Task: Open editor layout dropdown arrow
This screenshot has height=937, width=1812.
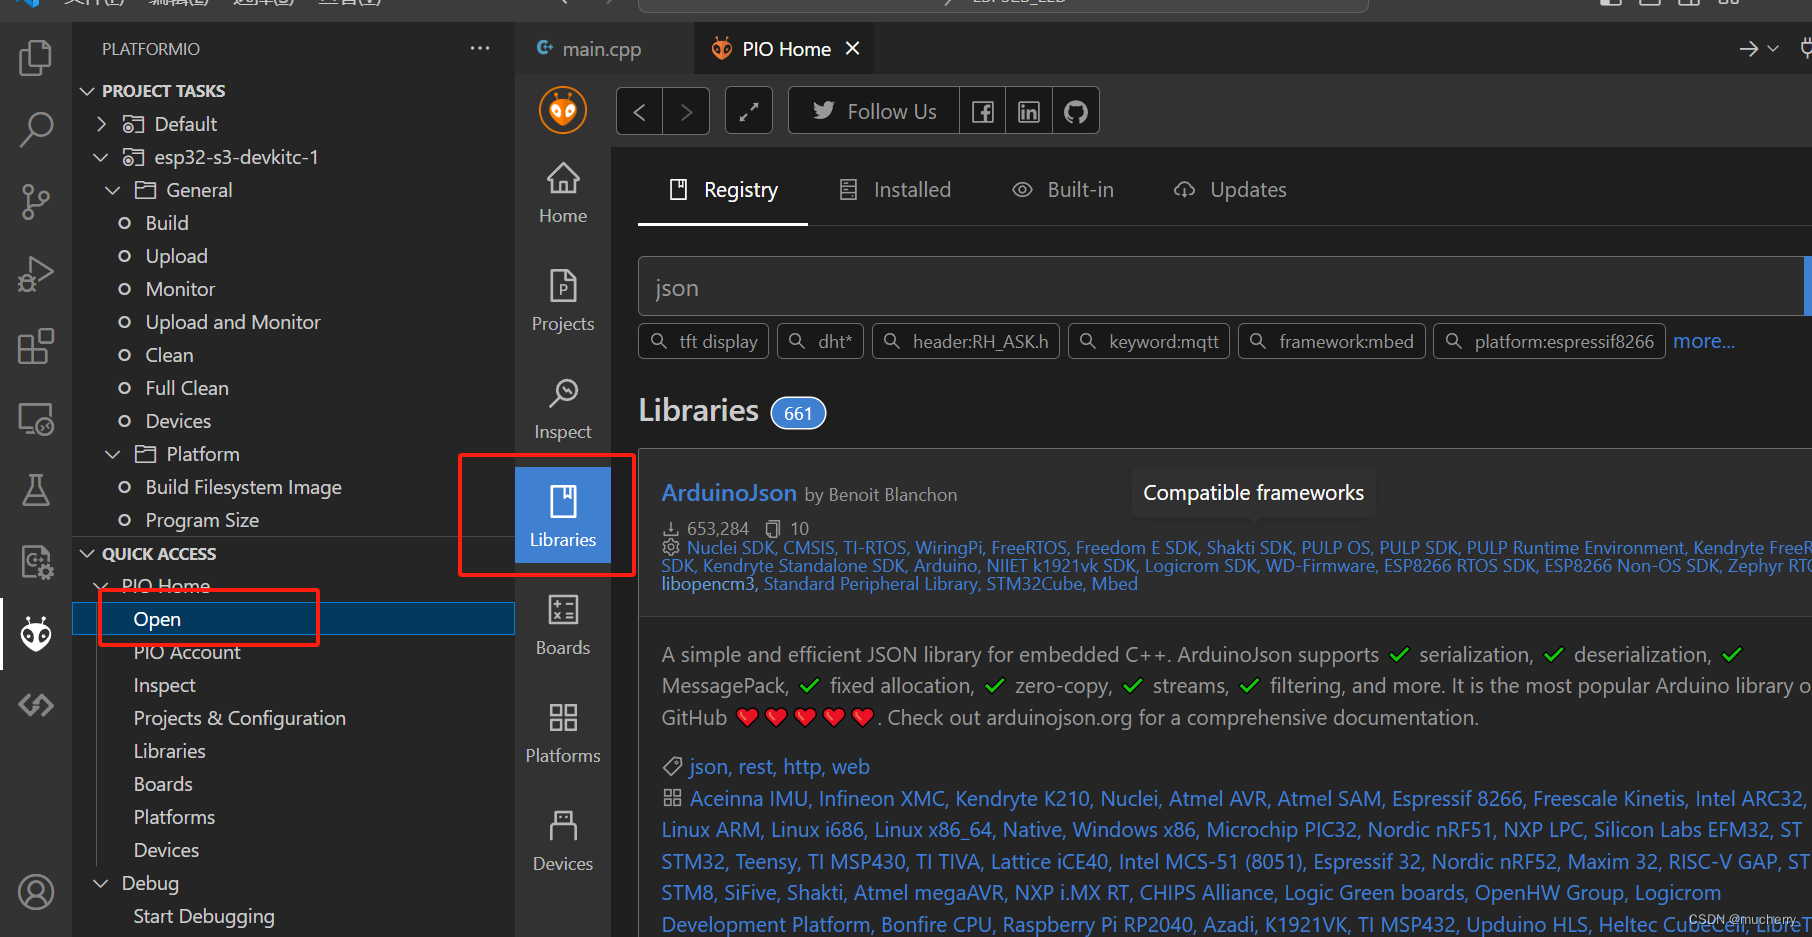Action: [1774, 48]
